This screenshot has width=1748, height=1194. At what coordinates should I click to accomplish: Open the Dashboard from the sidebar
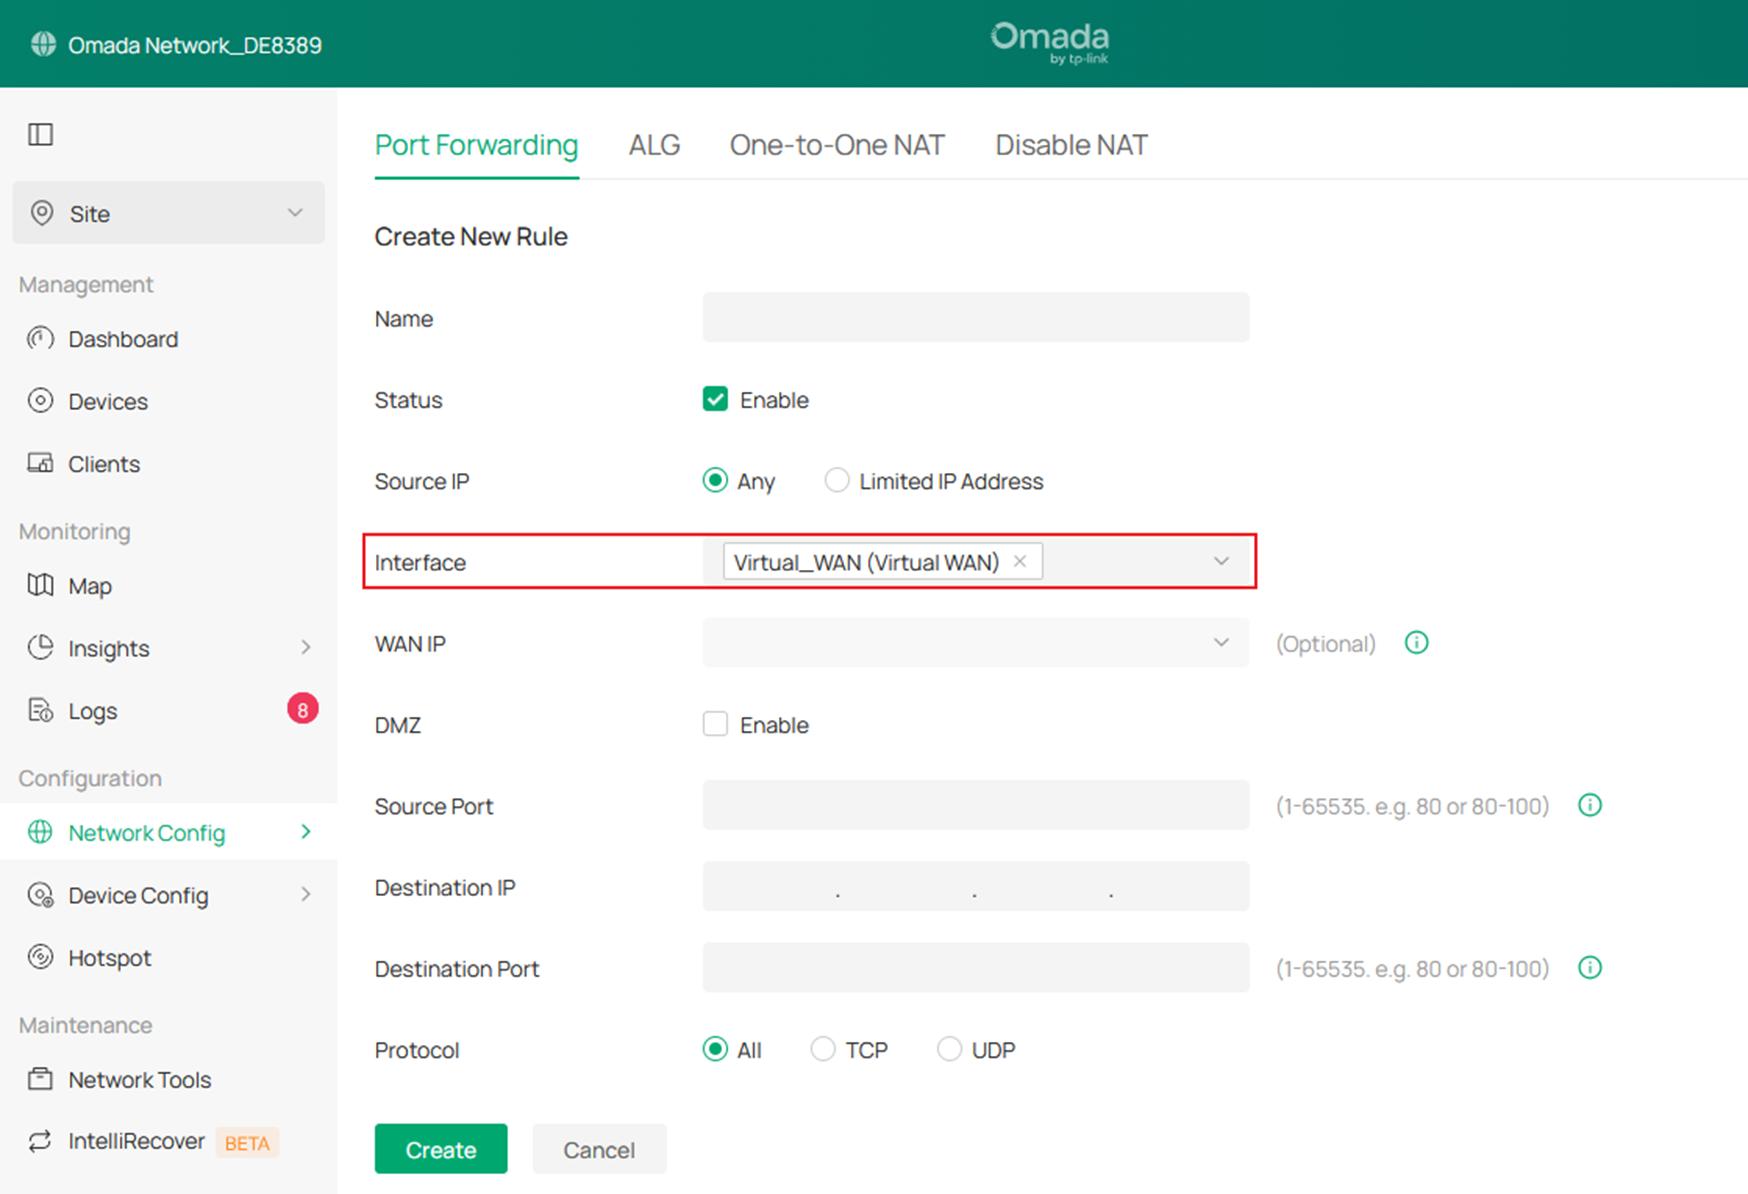pyautogui.click(x=122, y=339)
